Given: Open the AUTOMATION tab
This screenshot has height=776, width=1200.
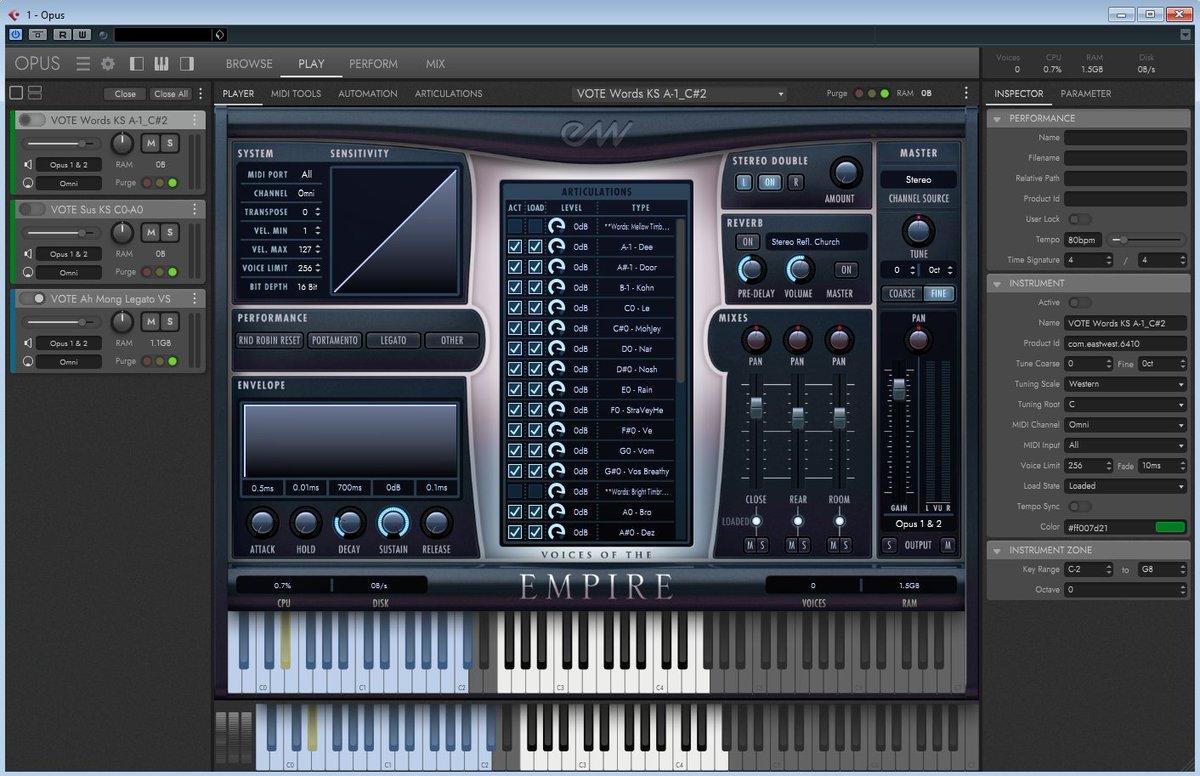Looking at the screenshot, I should click(x=368, y=94).
